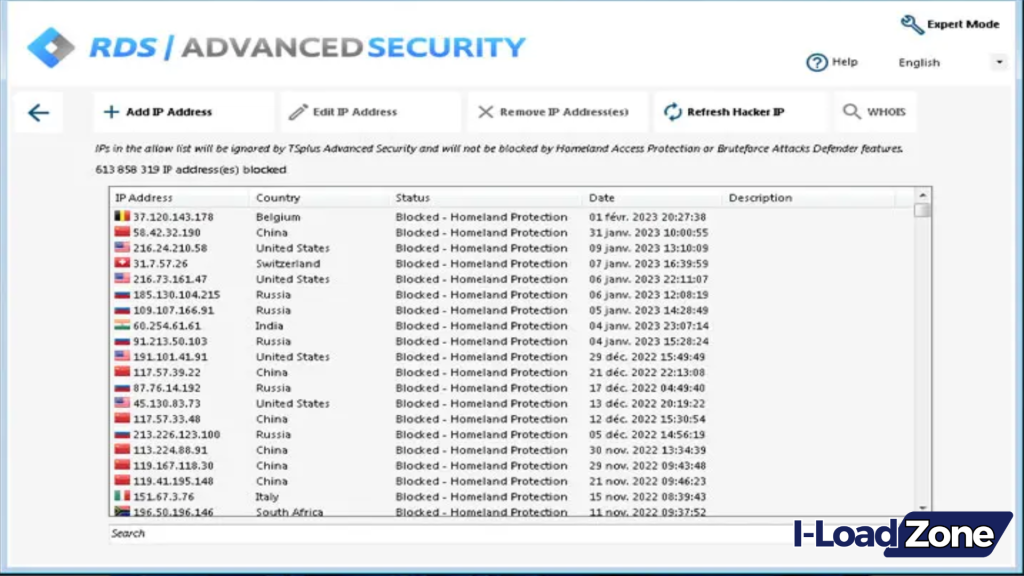Viewport: 1024px width, 576px height.
Task: Click the X icon on Remove IP Addresses
Action: coord(486,110)
